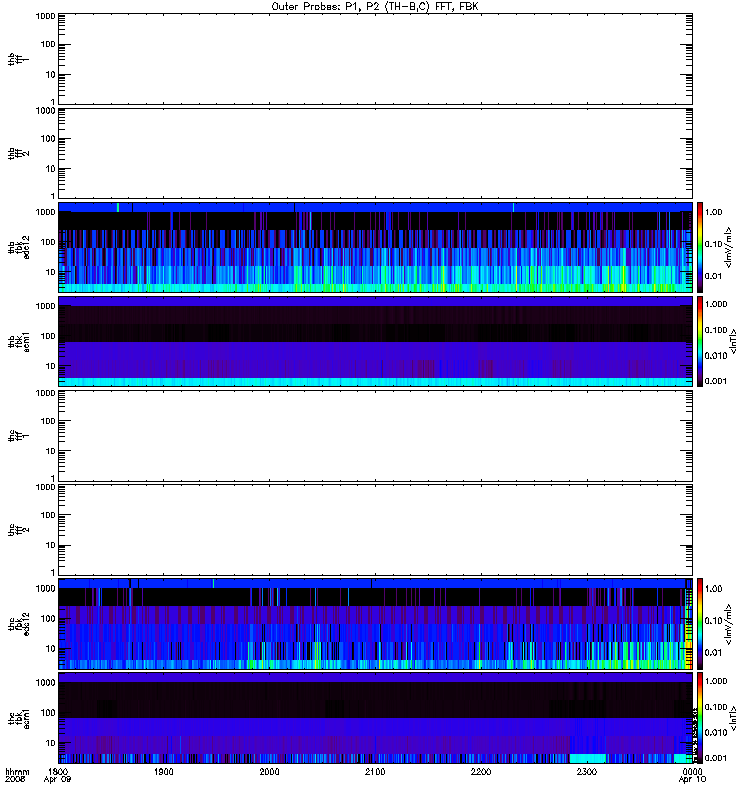This screenshot has width=750, height=800.
Task: Select the thc fbk scm1 spectrogram panel
Action: click(x=376, y=718)
